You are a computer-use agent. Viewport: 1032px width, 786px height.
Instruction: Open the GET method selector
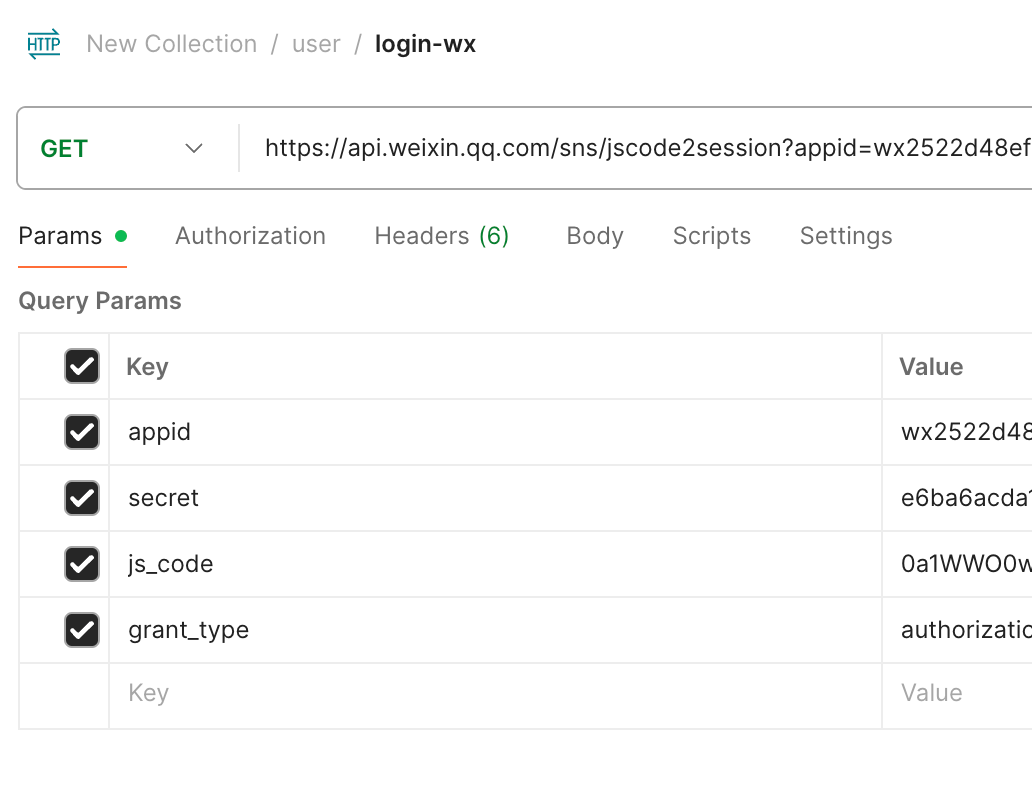[x=62, y=147]
